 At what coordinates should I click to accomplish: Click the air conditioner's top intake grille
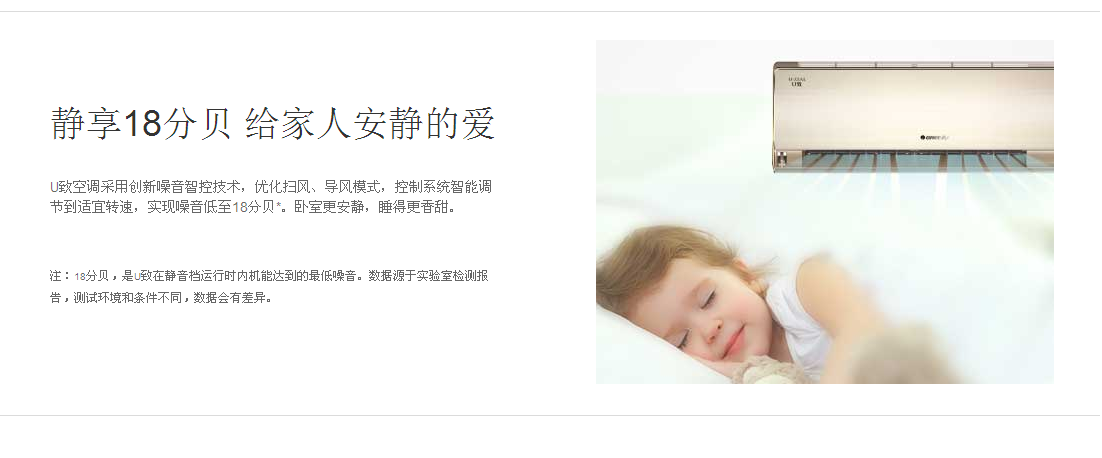914,65
